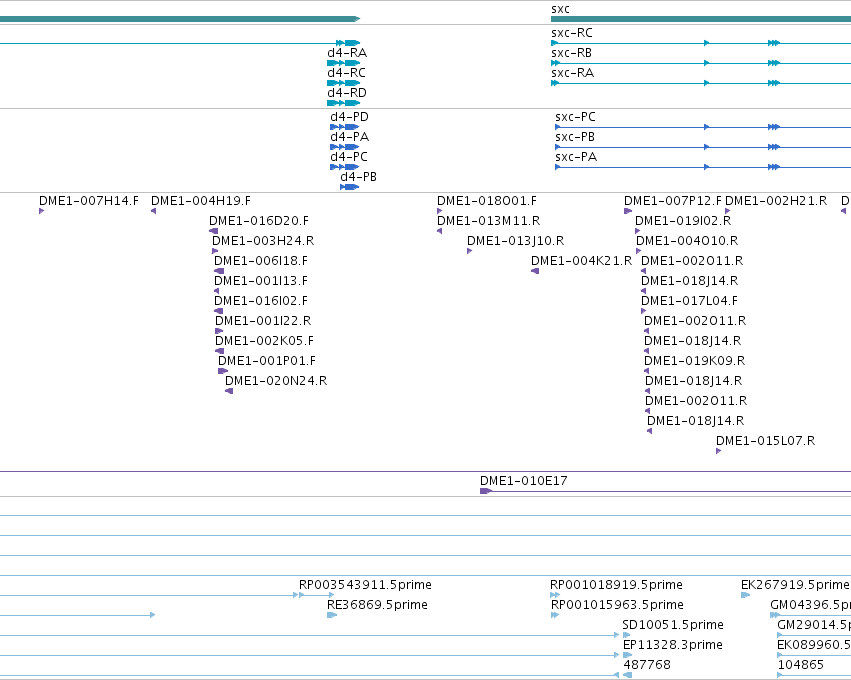Viewport: 851px width, 680px height.
Task: Click the EK089960 EST label
Action: tap(814, 645)
